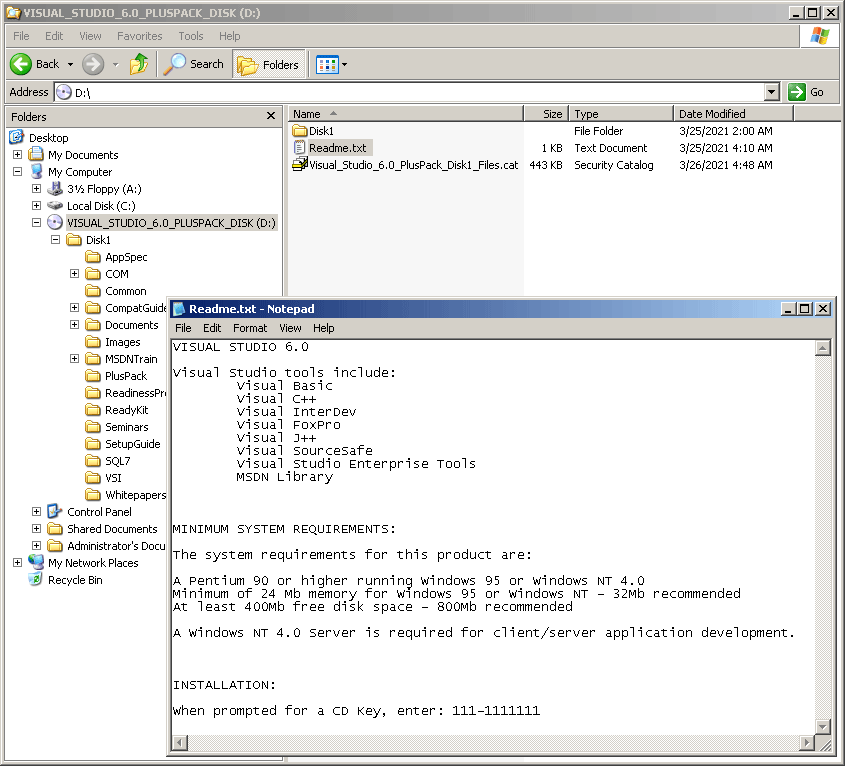Collapse the My Computer tree node

(x=17, y=171)
